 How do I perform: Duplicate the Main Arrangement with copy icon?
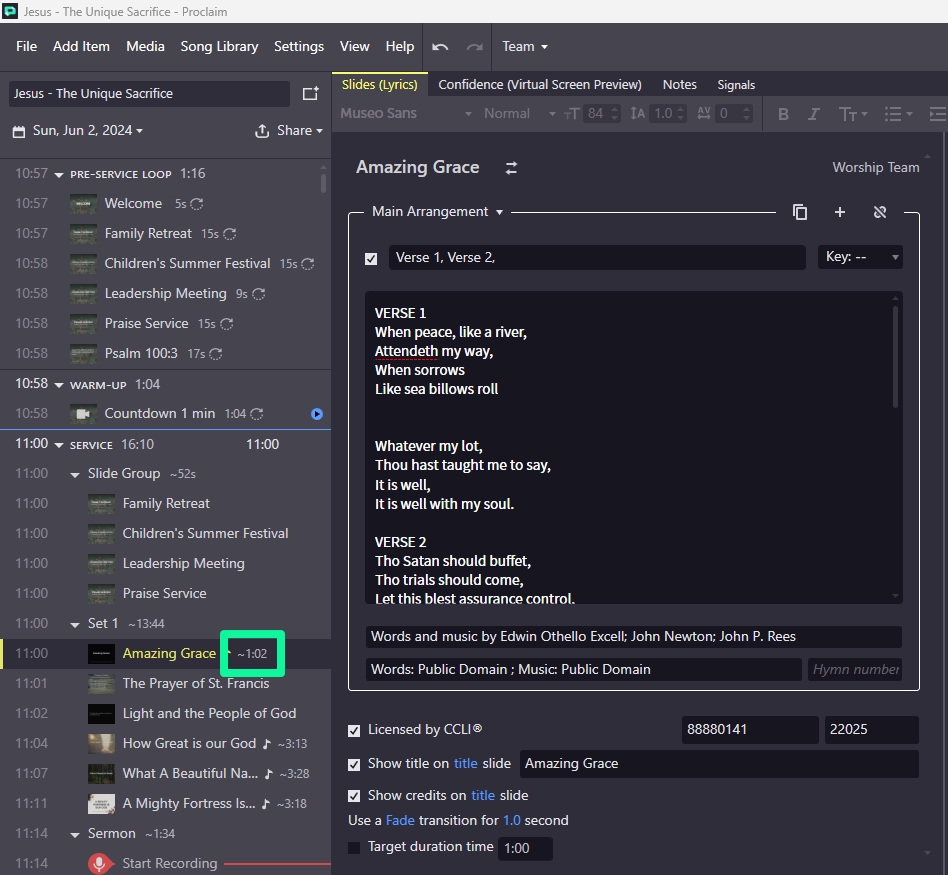pos(799,212)
